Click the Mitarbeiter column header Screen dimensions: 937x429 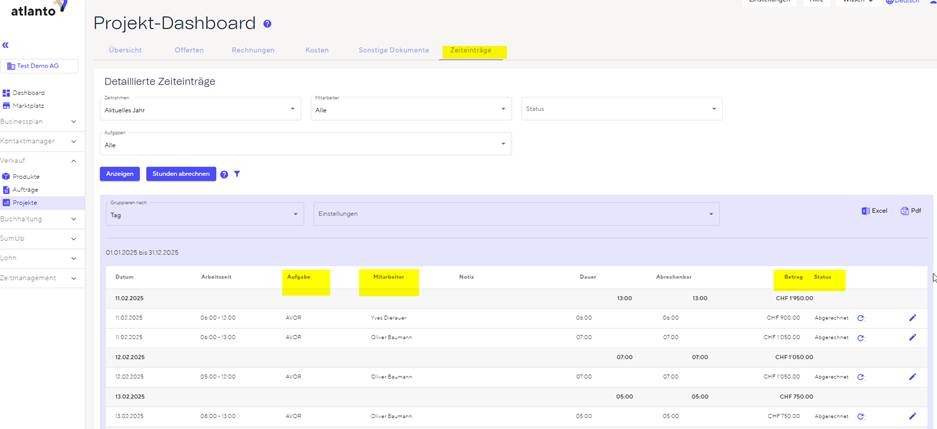pyautogui.click(x=387, y=277)
